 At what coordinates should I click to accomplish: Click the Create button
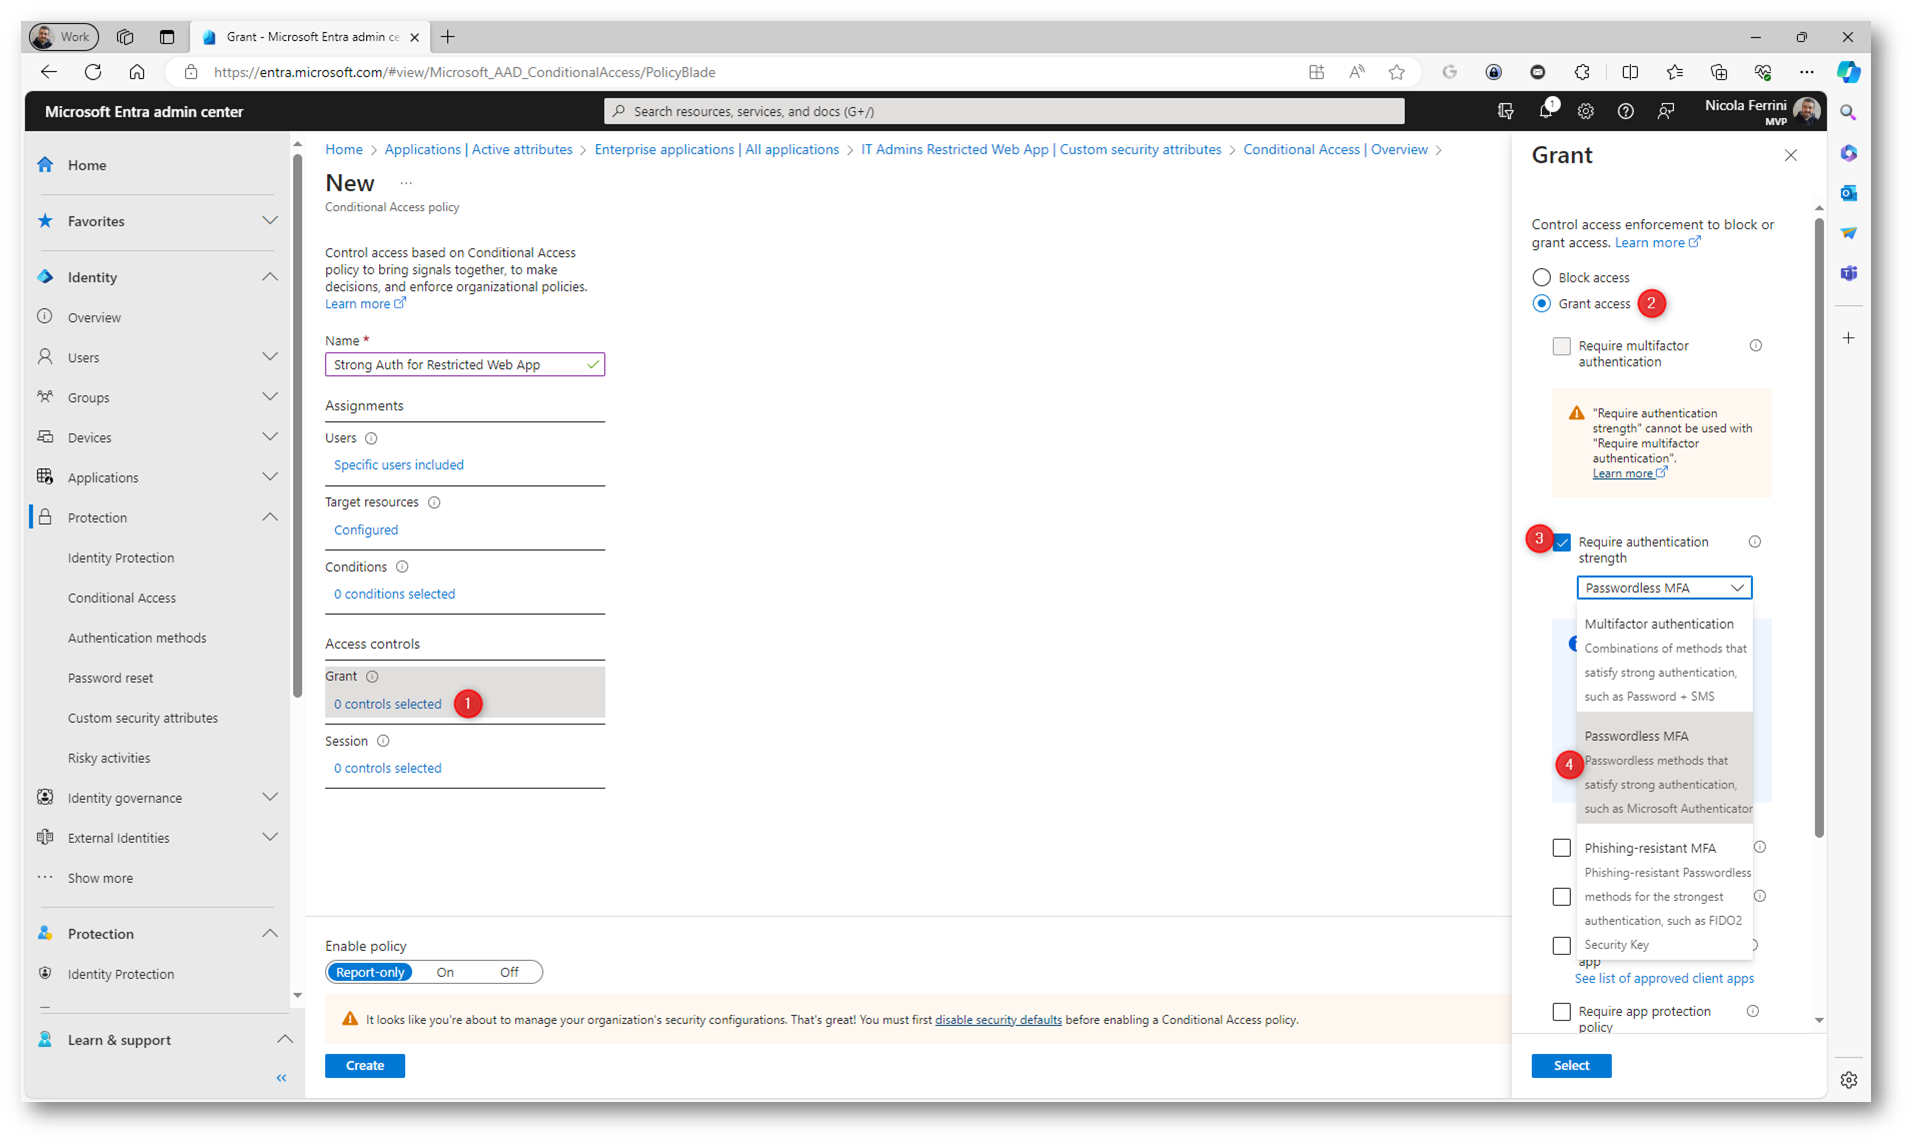[365, 1066]
